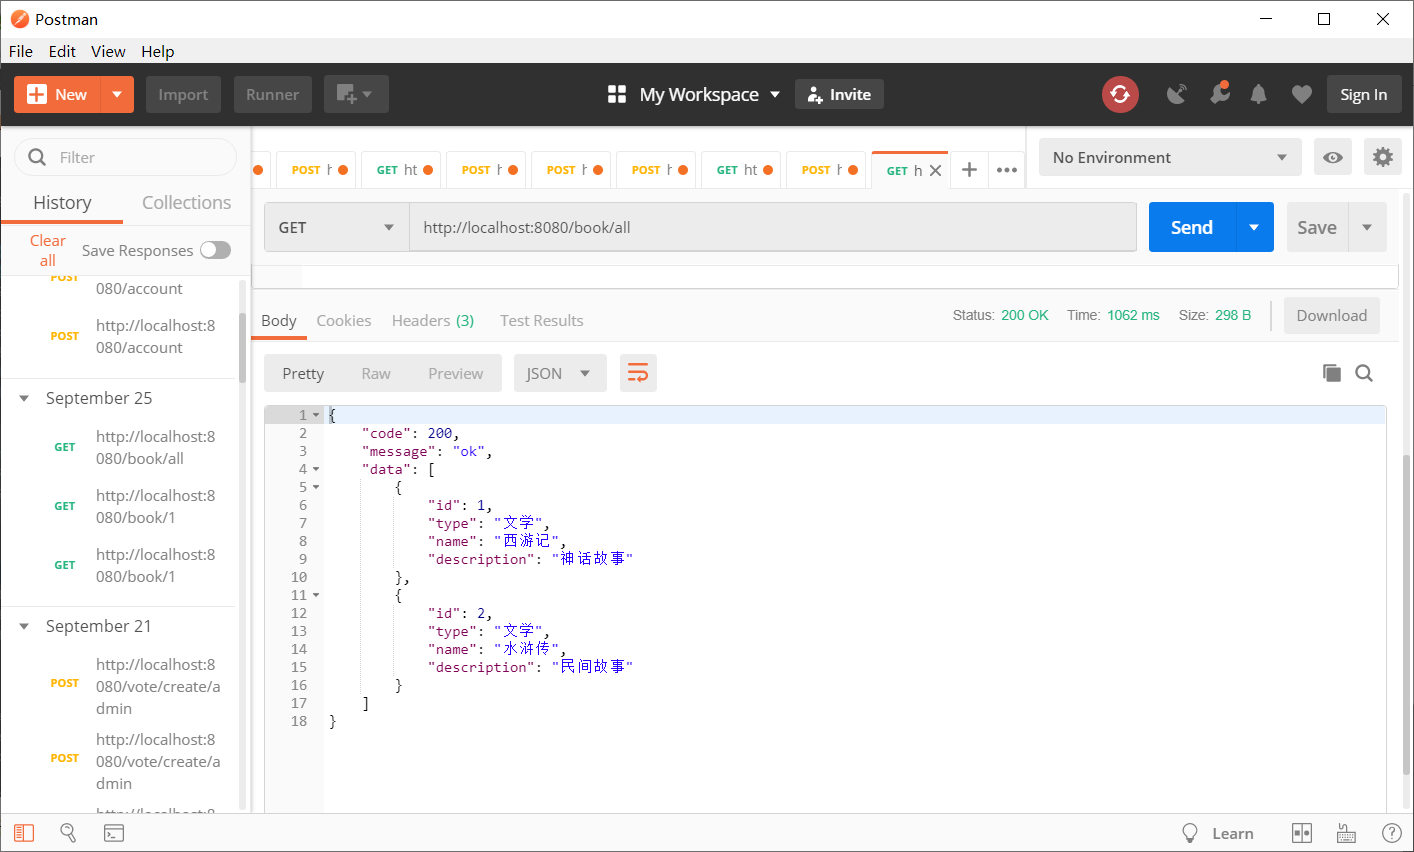Screen dimensions: 1414x852
Task: Click the sync status icon
Action: (x=1120, y=94)
